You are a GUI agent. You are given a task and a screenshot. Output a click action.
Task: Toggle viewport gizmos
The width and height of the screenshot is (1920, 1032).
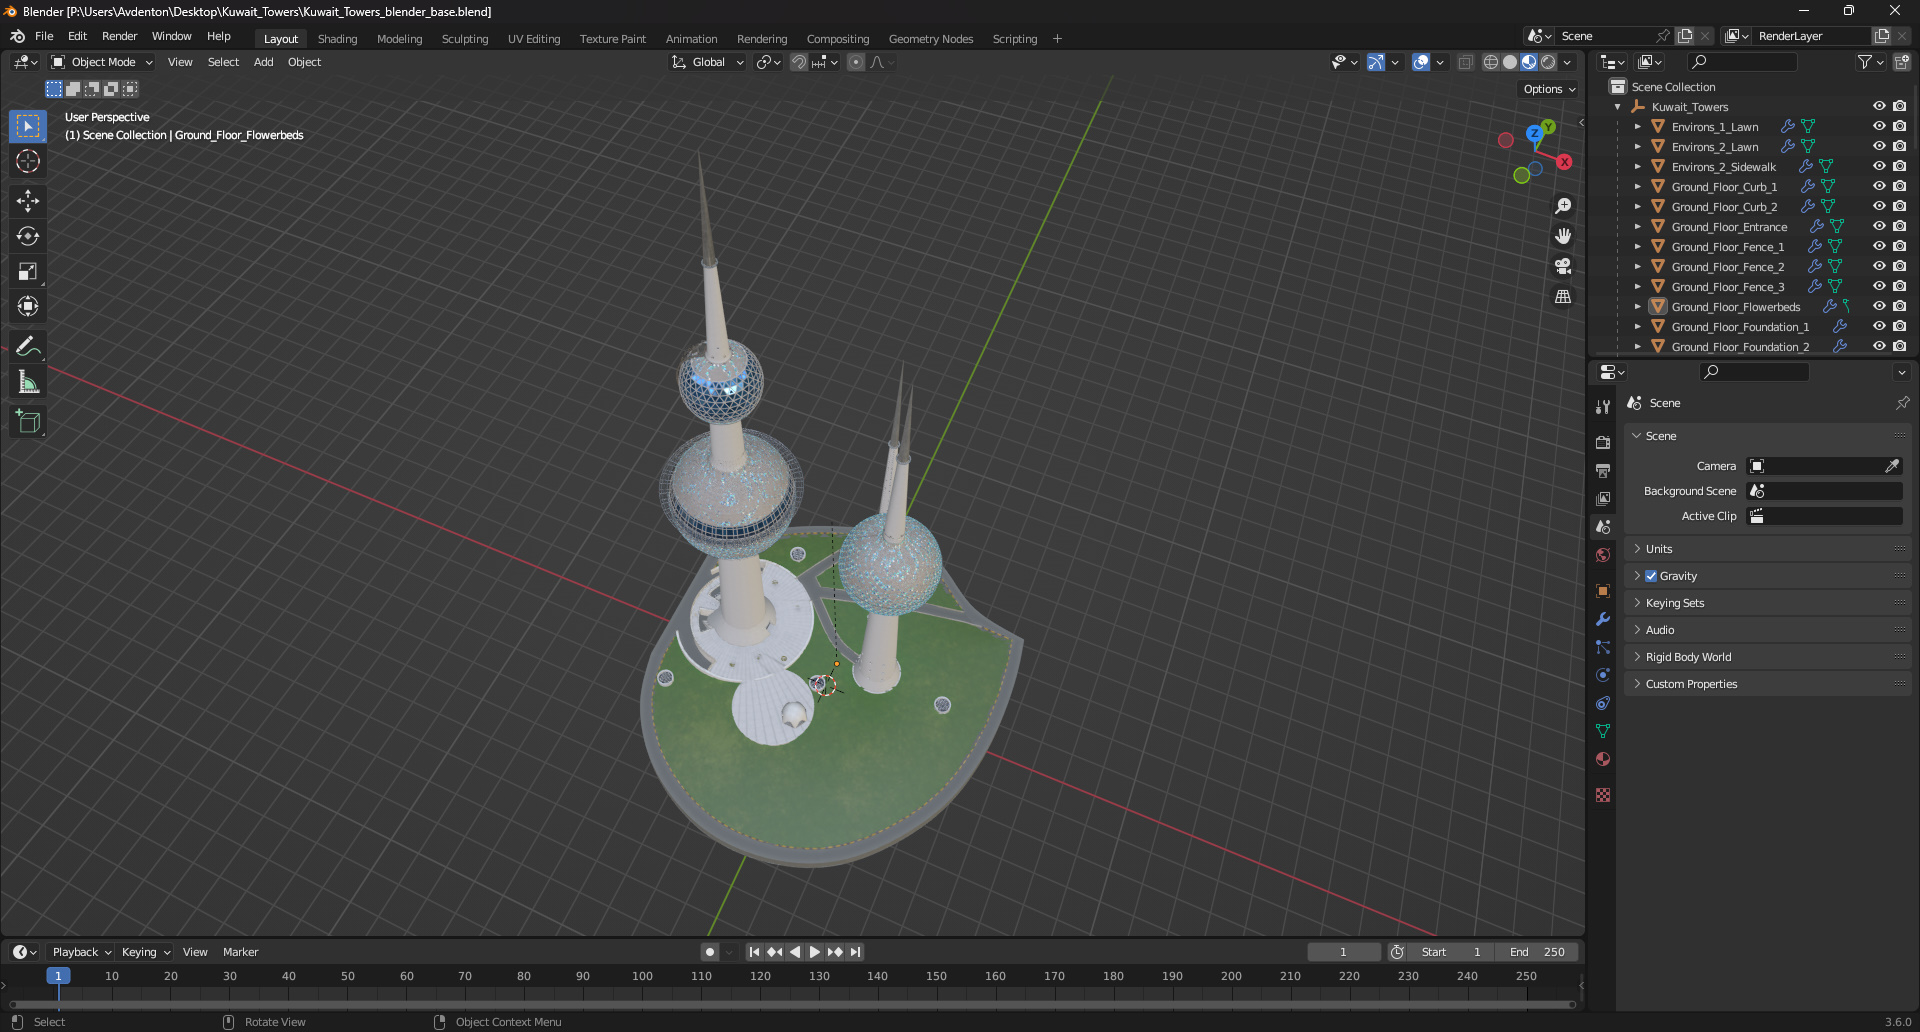tap(1376, 62)
